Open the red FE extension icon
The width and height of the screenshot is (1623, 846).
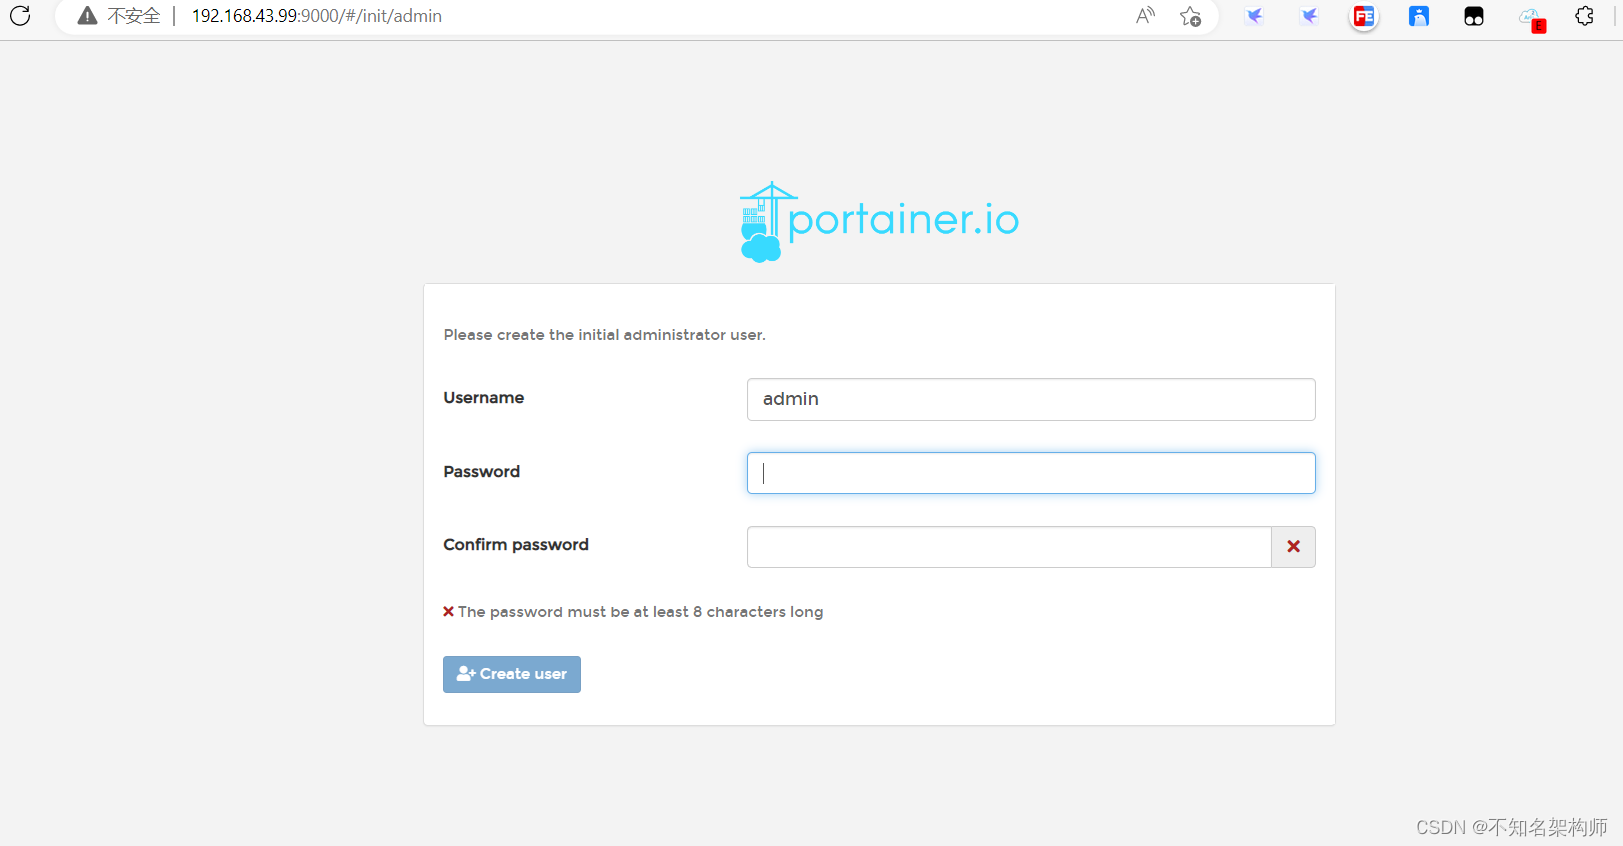(1364, 16)
